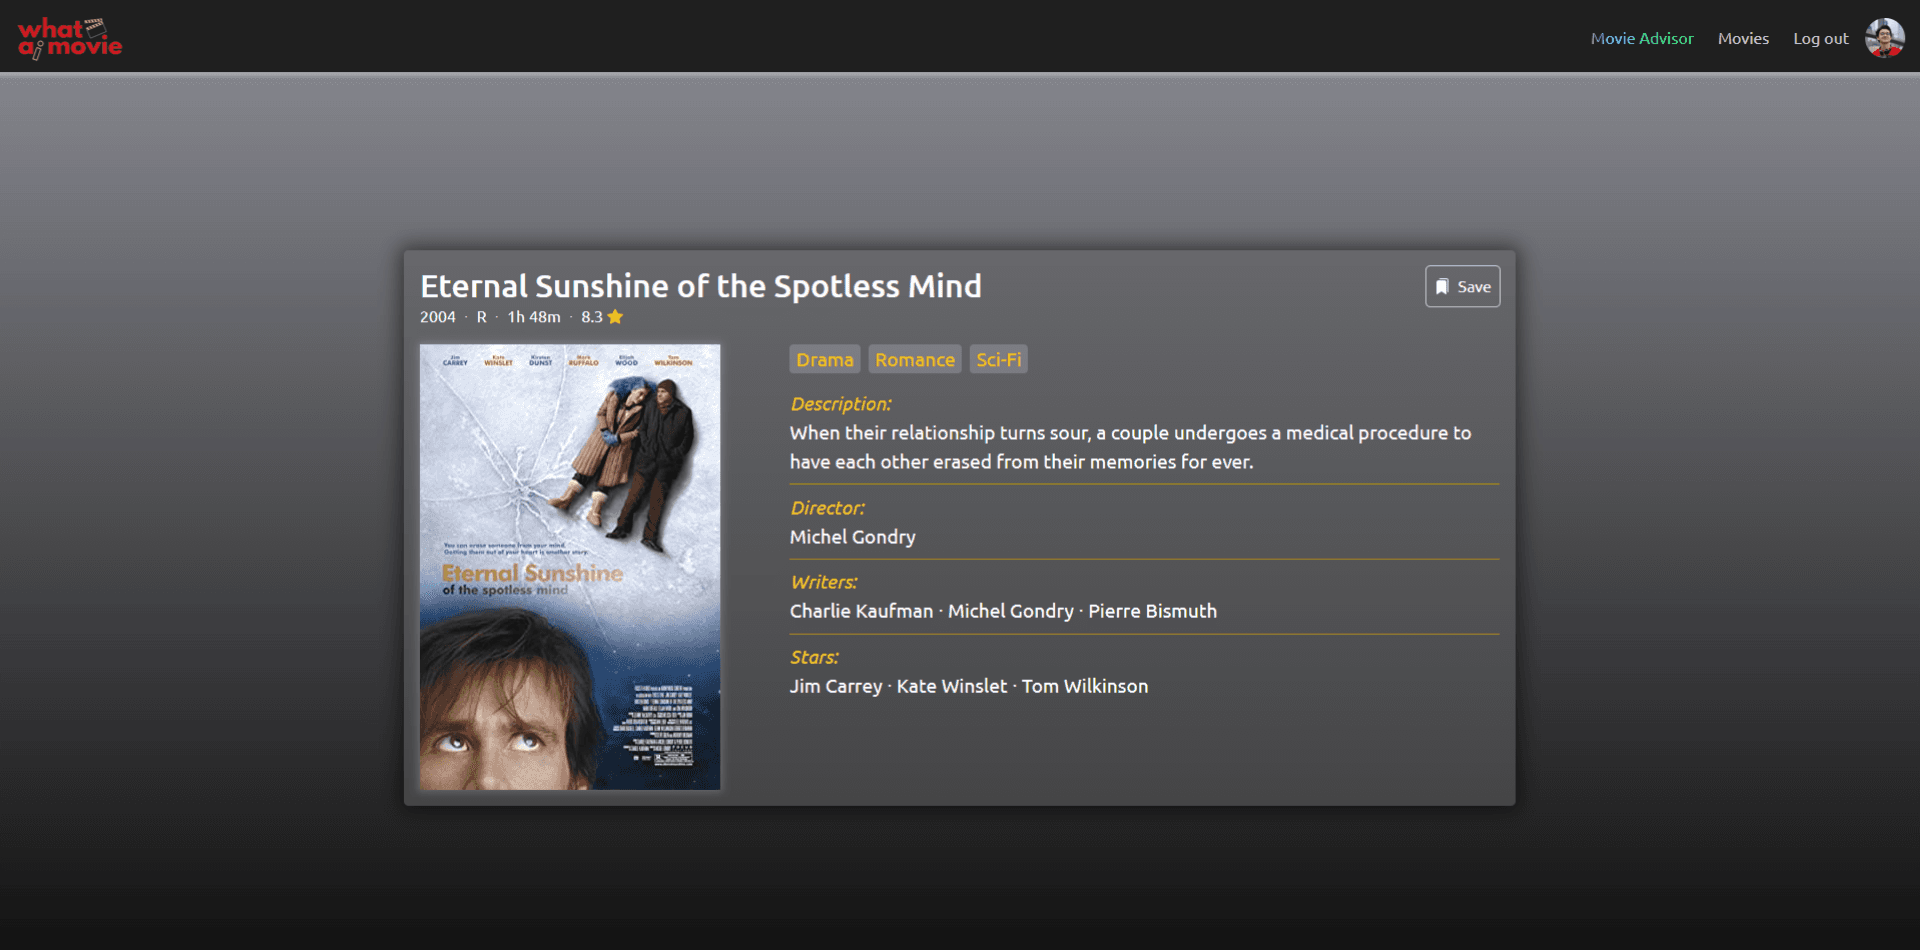Image resolution: width=1920 pixels, height=950 pixels.
Task: Click the Save button
Action: coord(1462,286)
